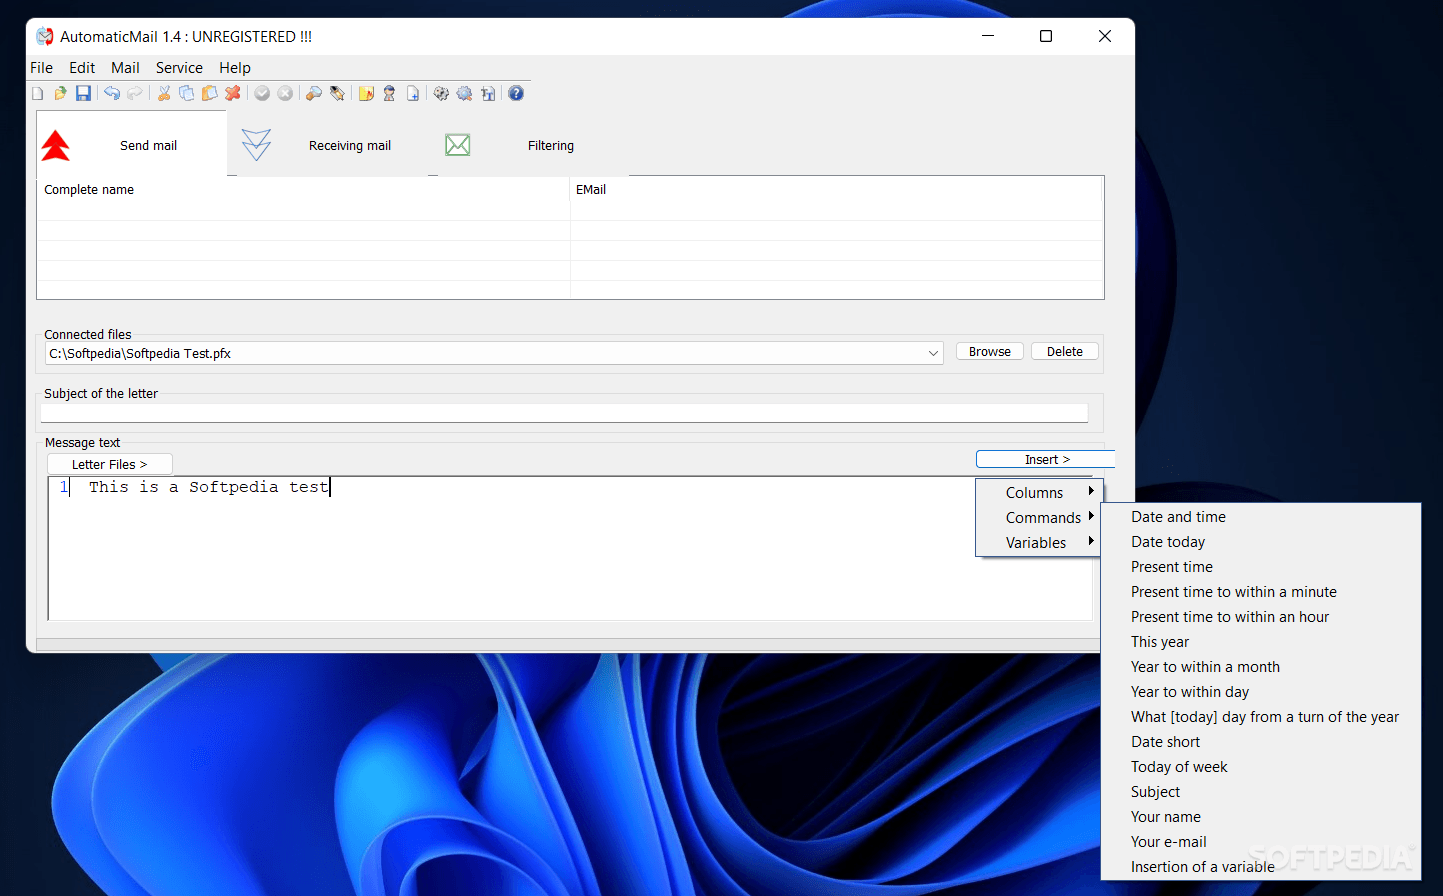
Task: Switch to the Filtering tab
Action: pyautogui.click(x=536, y=145)
